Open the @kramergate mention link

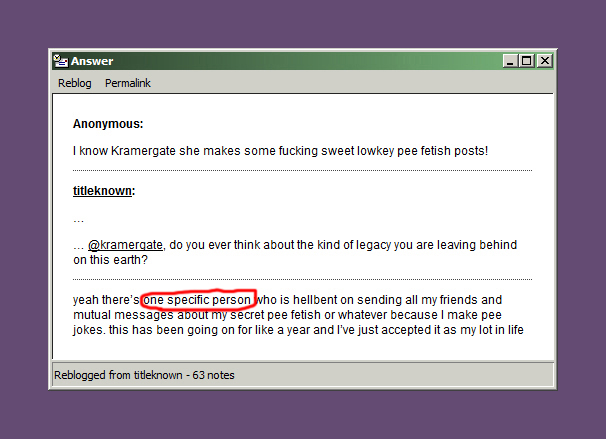point(125,245)
